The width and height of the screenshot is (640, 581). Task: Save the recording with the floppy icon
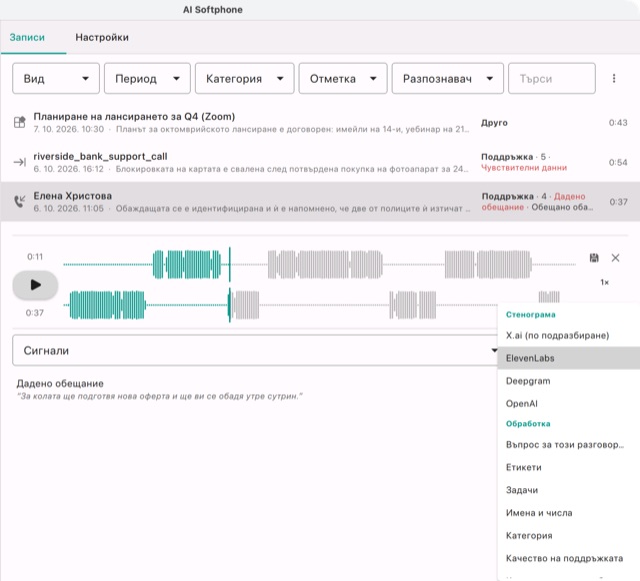tap(594, 258)
